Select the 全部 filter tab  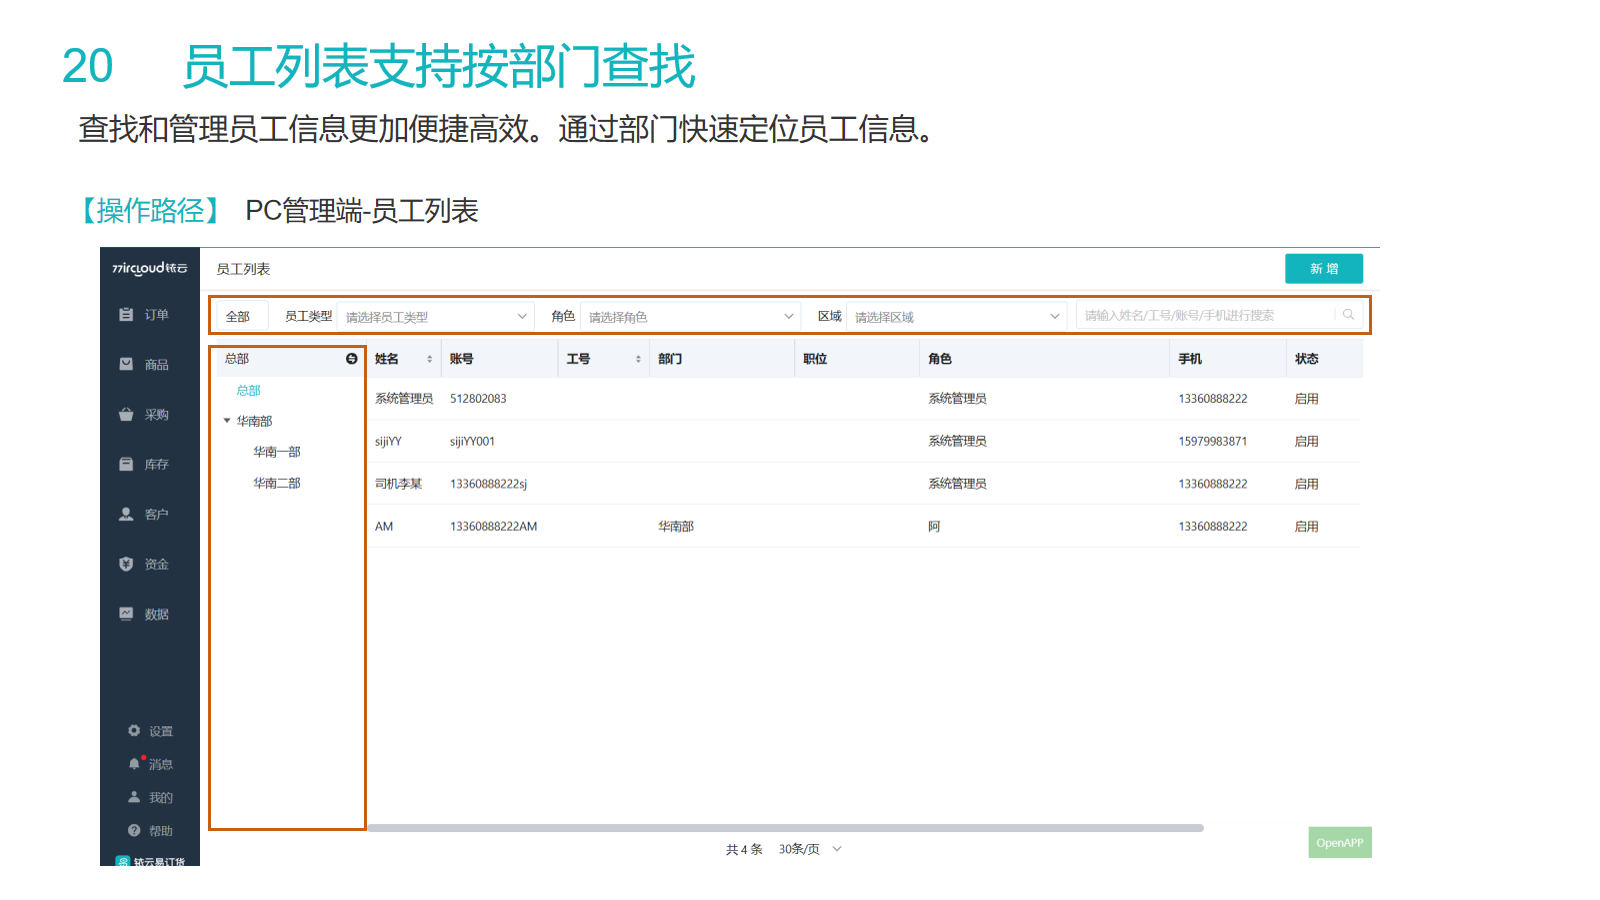pyautogui.click(x=242, y=316)
